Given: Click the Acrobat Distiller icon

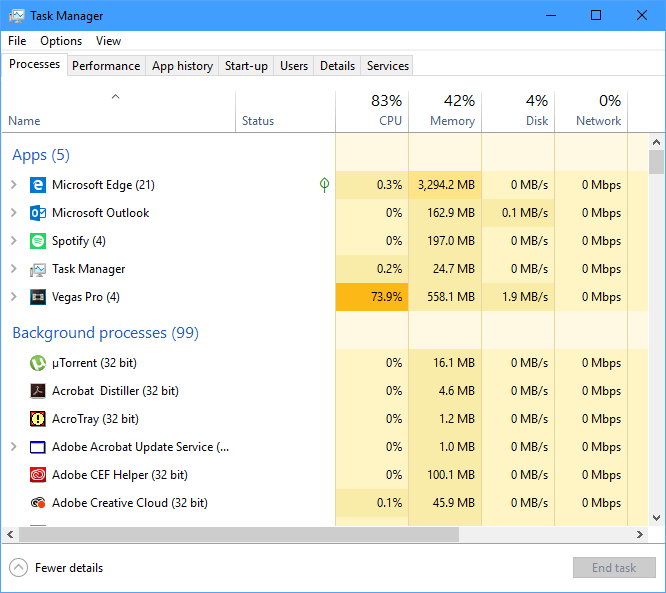Looking at the screenshot, I should click(x=38, y=391).
